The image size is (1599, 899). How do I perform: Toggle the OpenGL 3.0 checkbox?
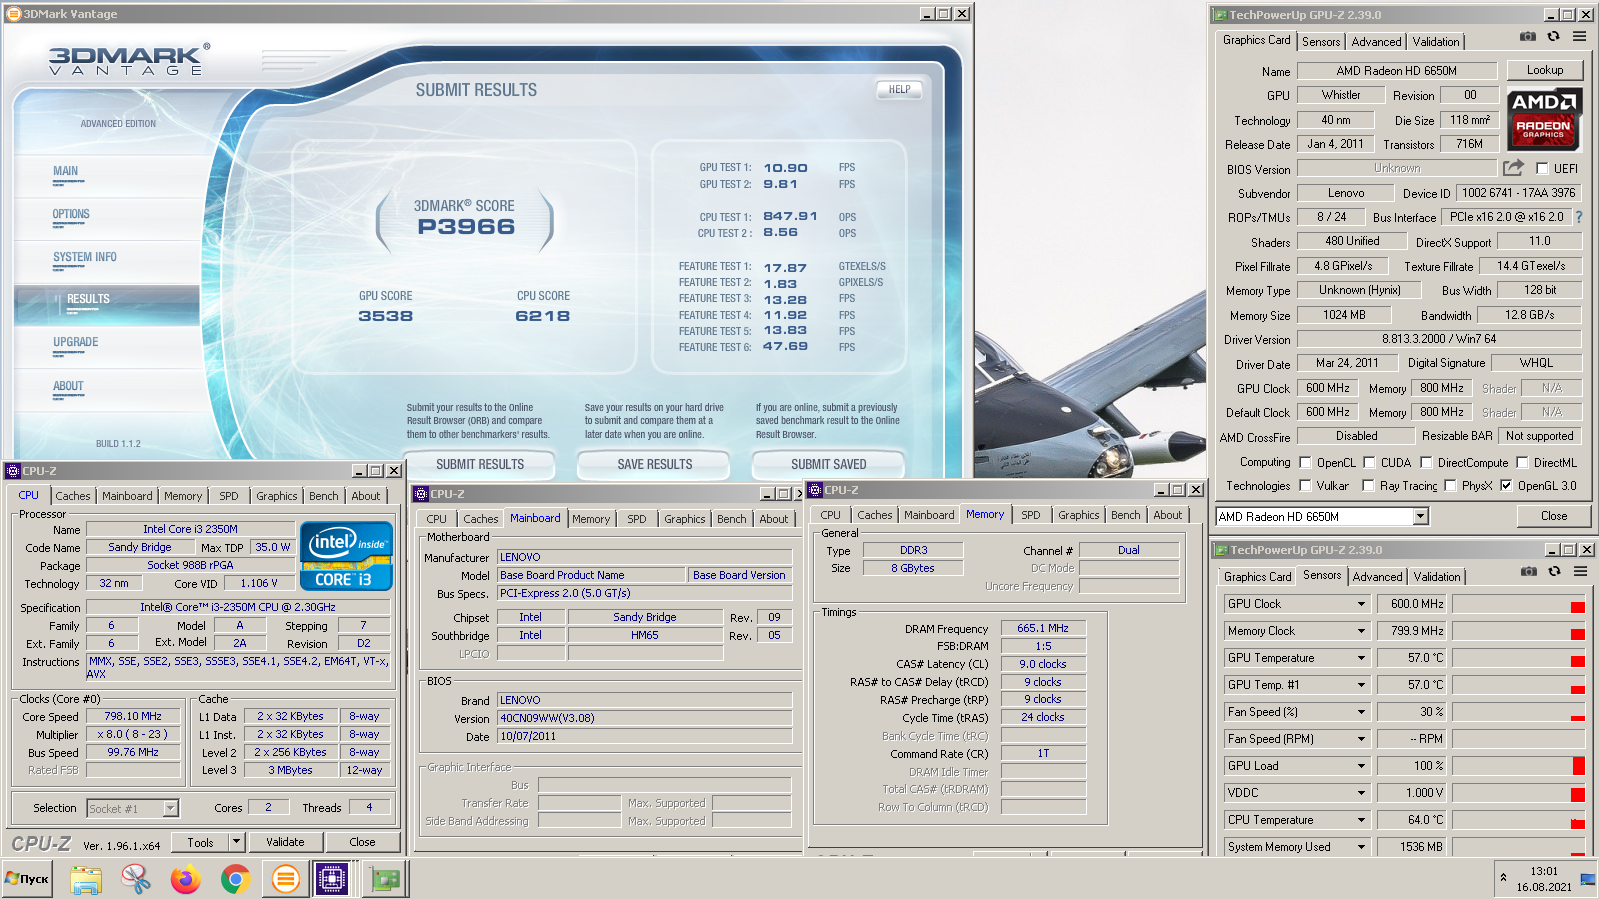(x=1506, y=486)
